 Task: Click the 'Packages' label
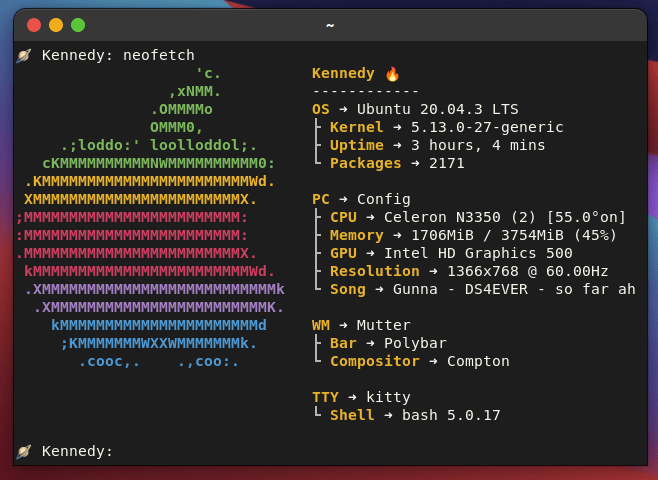tap(365, 164)
